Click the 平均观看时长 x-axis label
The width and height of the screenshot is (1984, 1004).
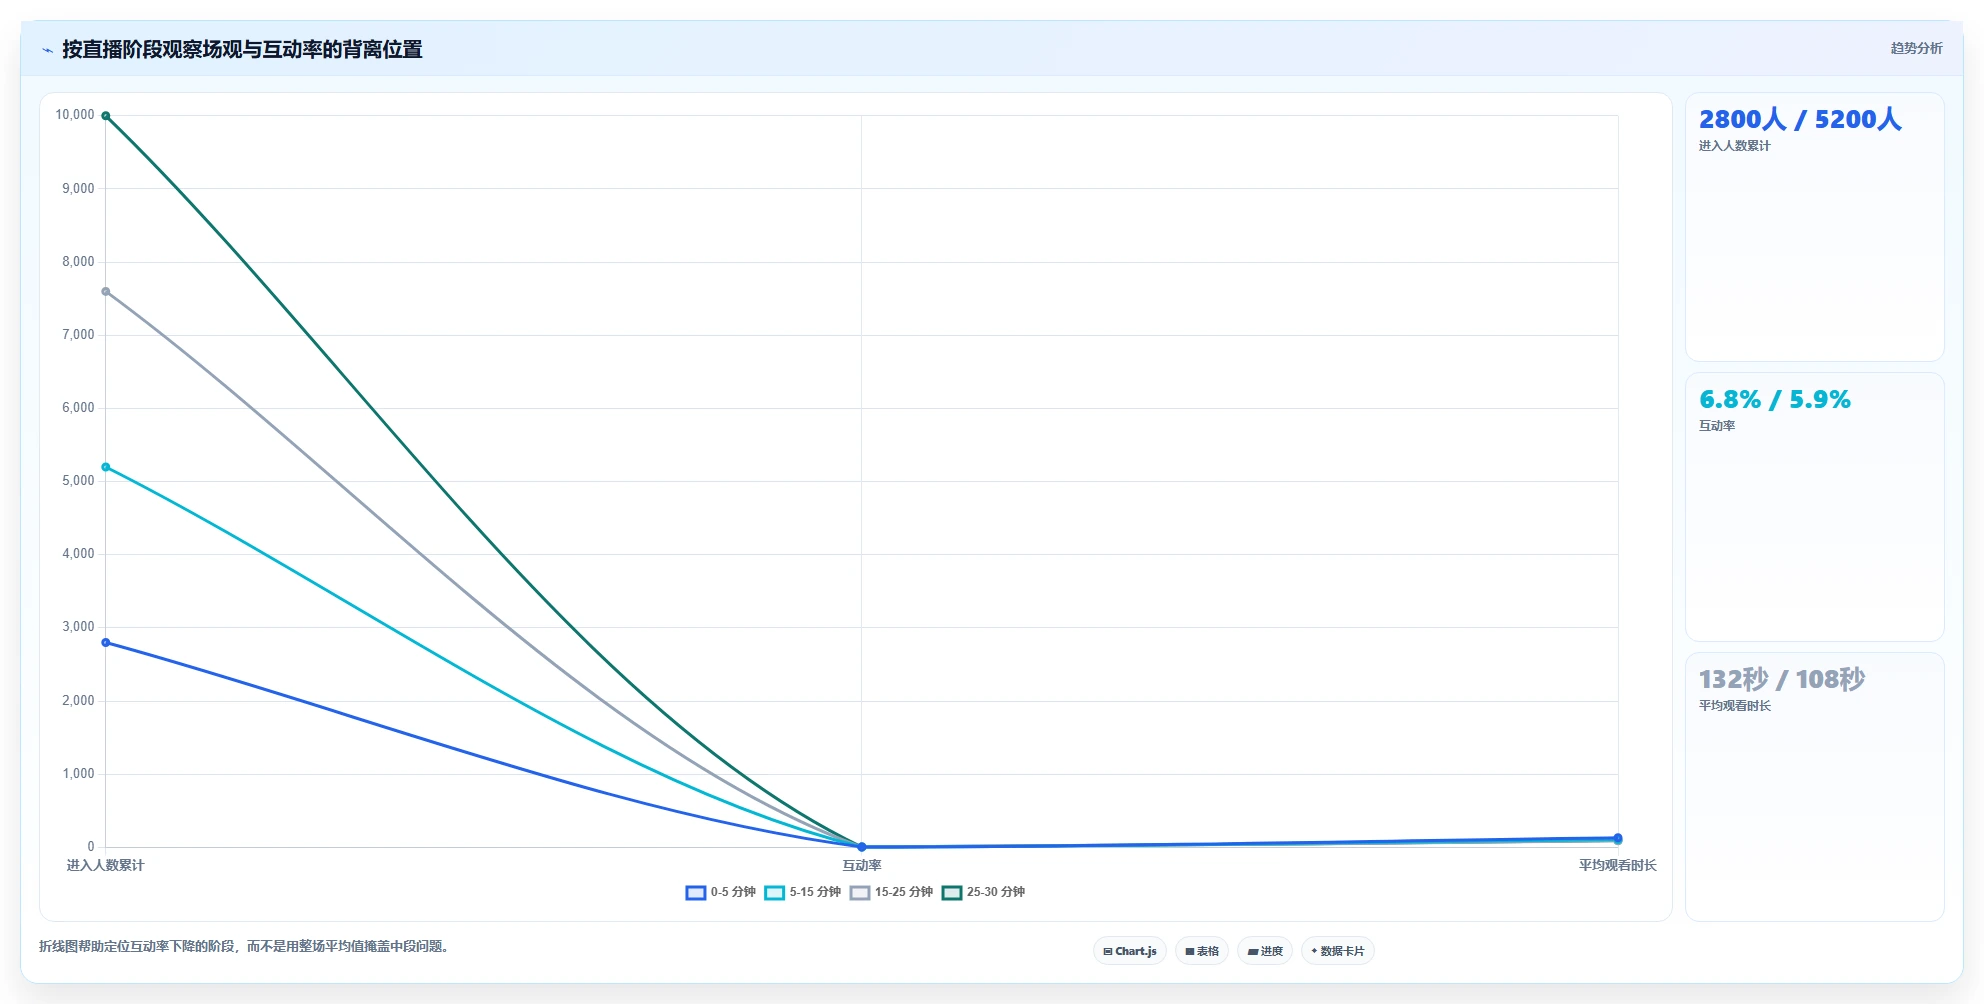(x=1618, y=866)
